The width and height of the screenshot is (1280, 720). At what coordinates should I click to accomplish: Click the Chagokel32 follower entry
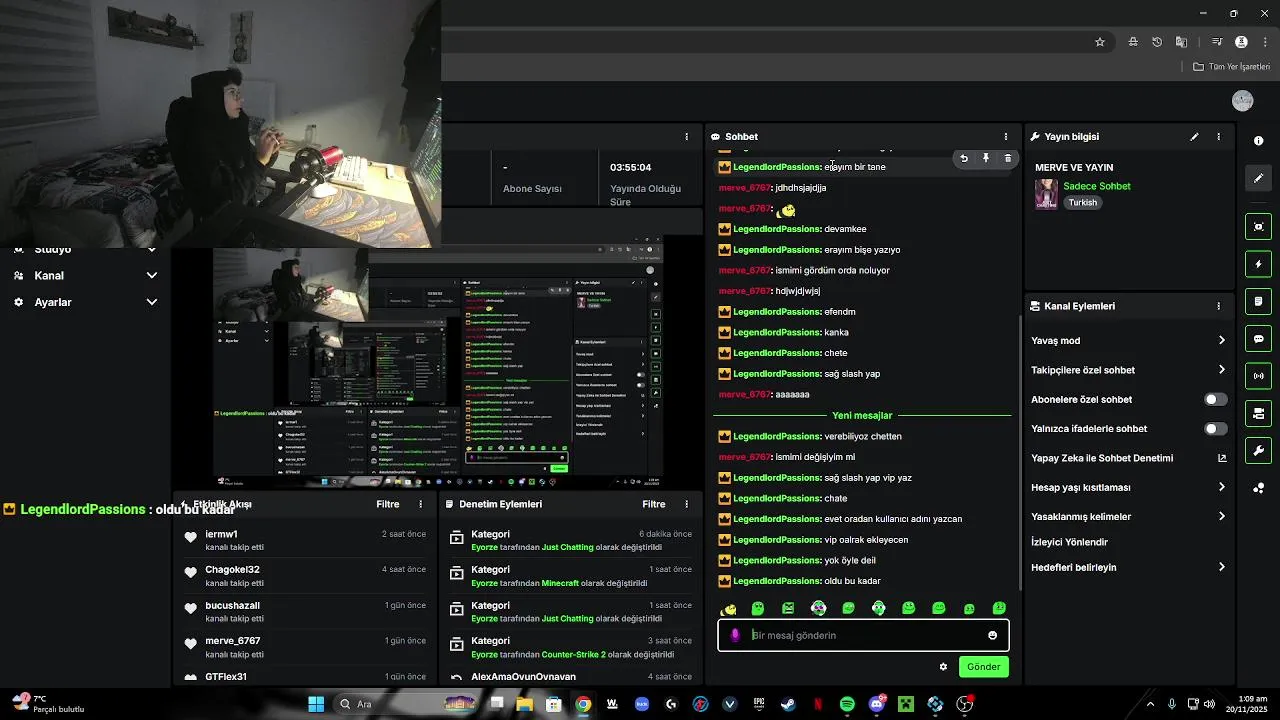point(305,576)
